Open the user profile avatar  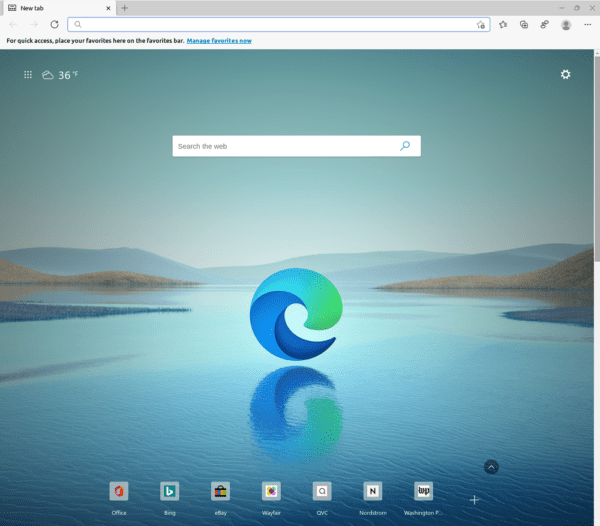coord(566,25)
